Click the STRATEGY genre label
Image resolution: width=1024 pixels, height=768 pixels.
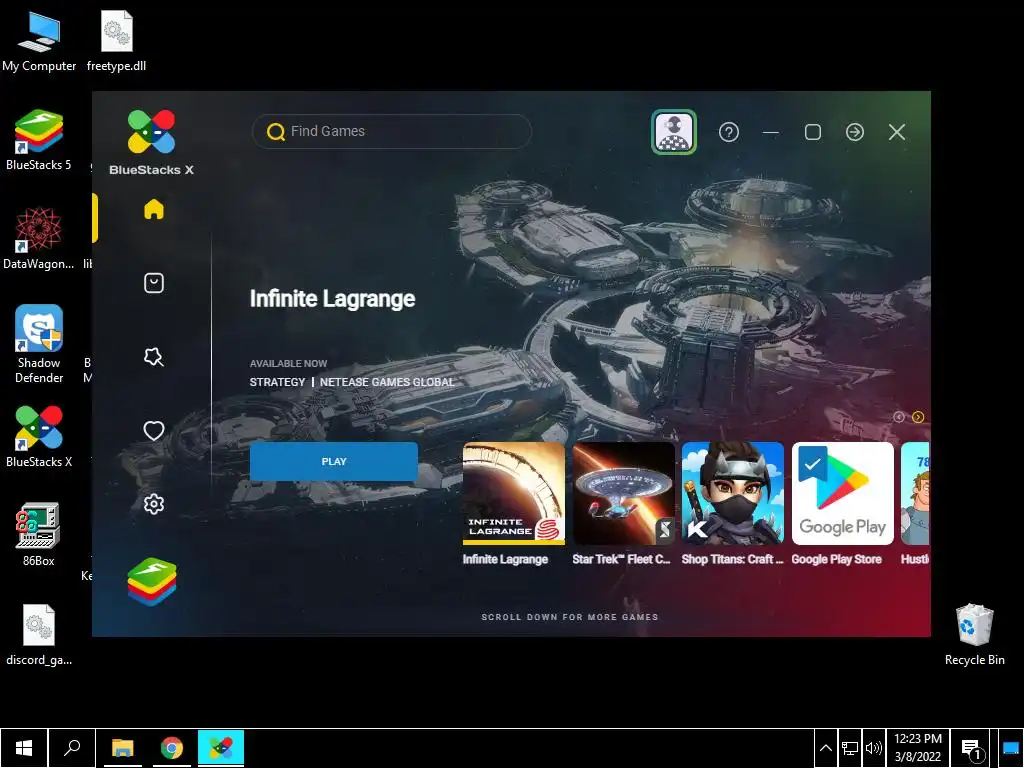click(278, 382)
